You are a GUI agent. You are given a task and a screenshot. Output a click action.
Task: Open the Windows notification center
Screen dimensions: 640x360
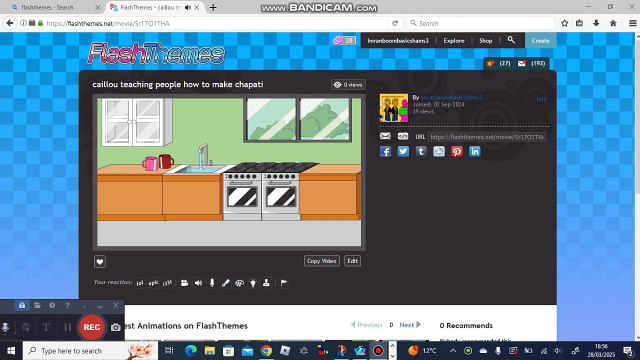(x=628, y=351)
